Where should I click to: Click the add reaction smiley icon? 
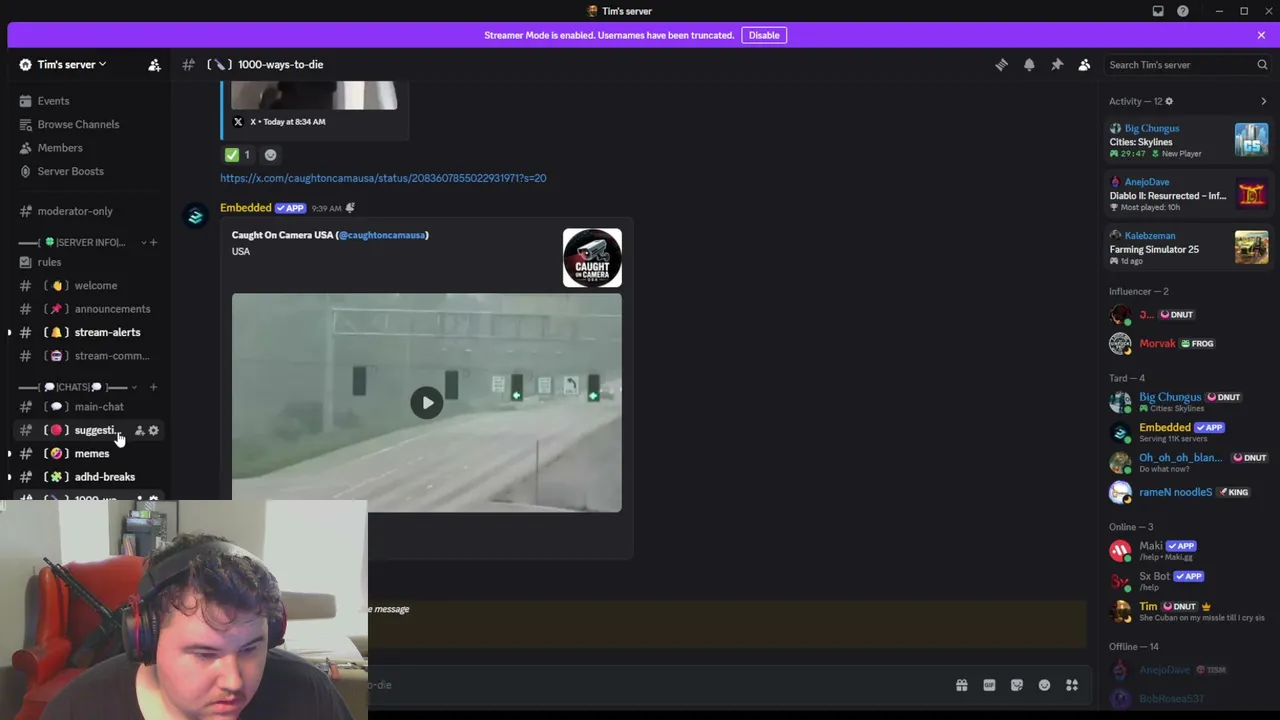pos(270,155)
